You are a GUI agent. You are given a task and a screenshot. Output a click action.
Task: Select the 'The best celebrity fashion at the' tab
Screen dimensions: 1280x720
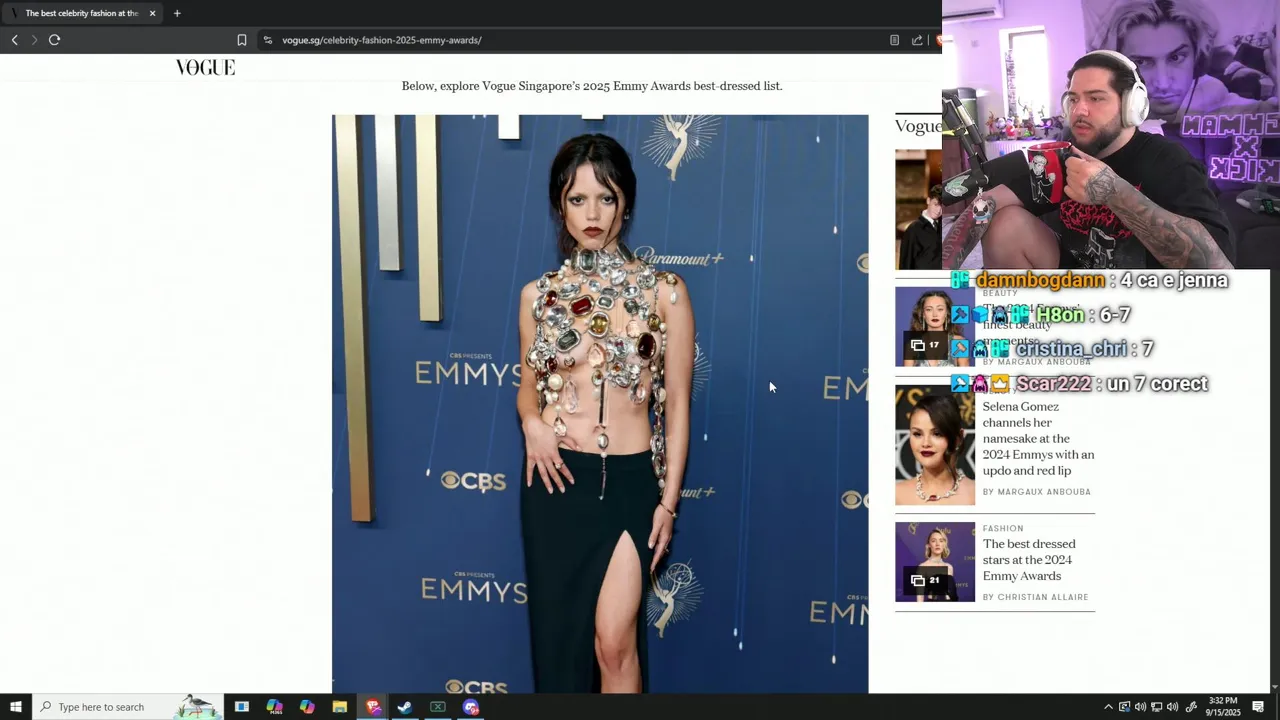point(82,13)
